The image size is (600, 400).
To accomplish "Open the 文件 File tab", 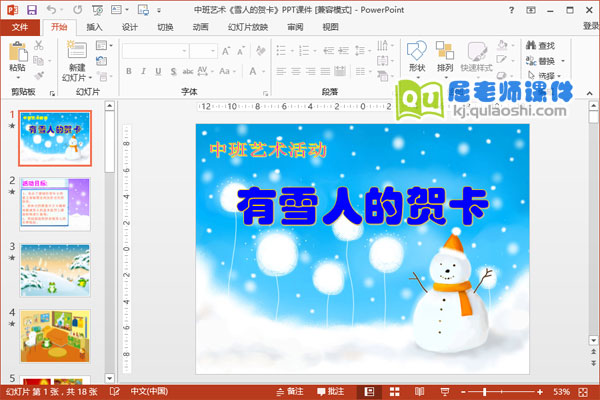I will [x=20, y=27].
